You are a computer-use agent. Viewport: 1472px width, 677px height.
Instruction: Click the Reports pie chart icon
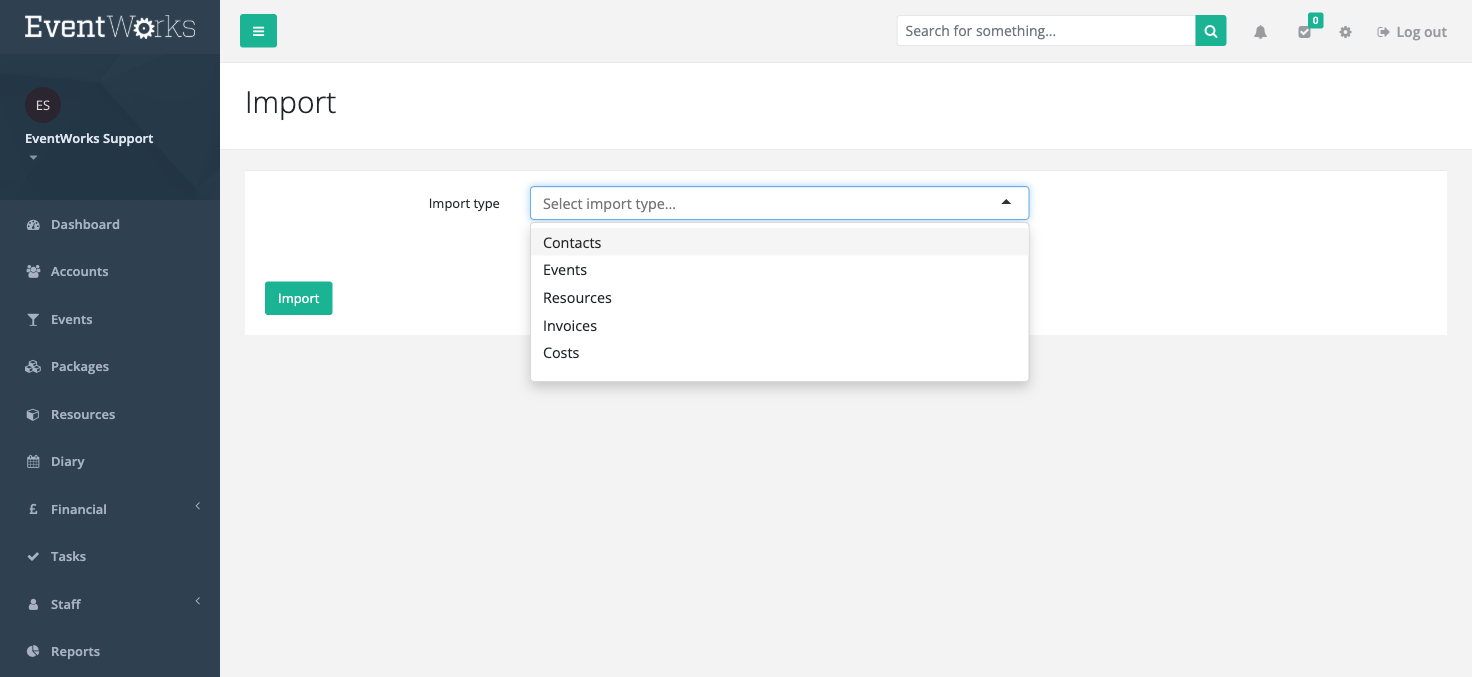coord(33,652)
